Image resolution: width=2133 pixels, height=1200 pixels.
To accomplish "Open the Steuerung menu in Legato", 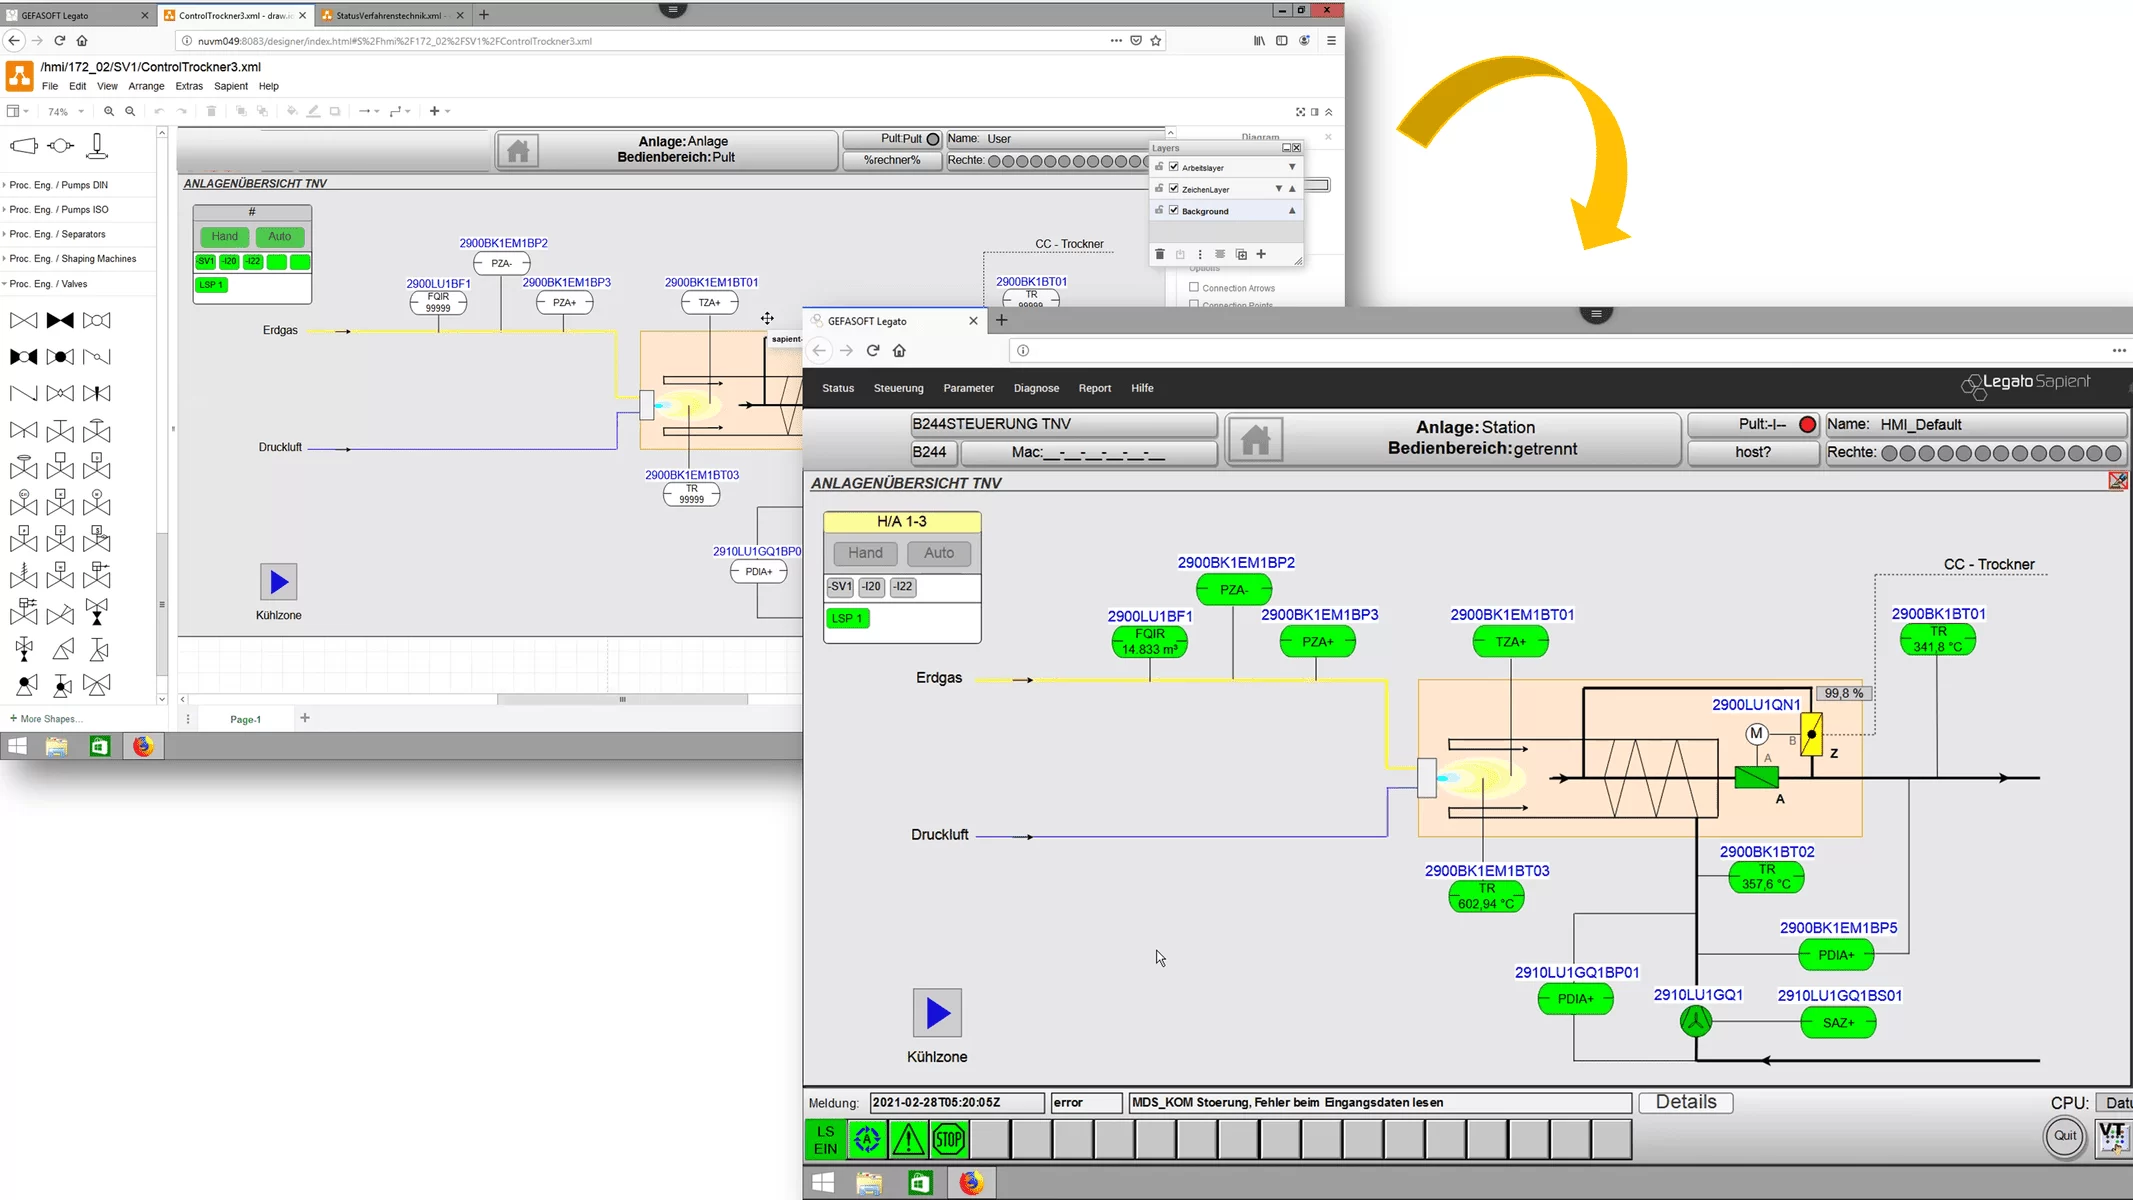I will tap(898, 388).
